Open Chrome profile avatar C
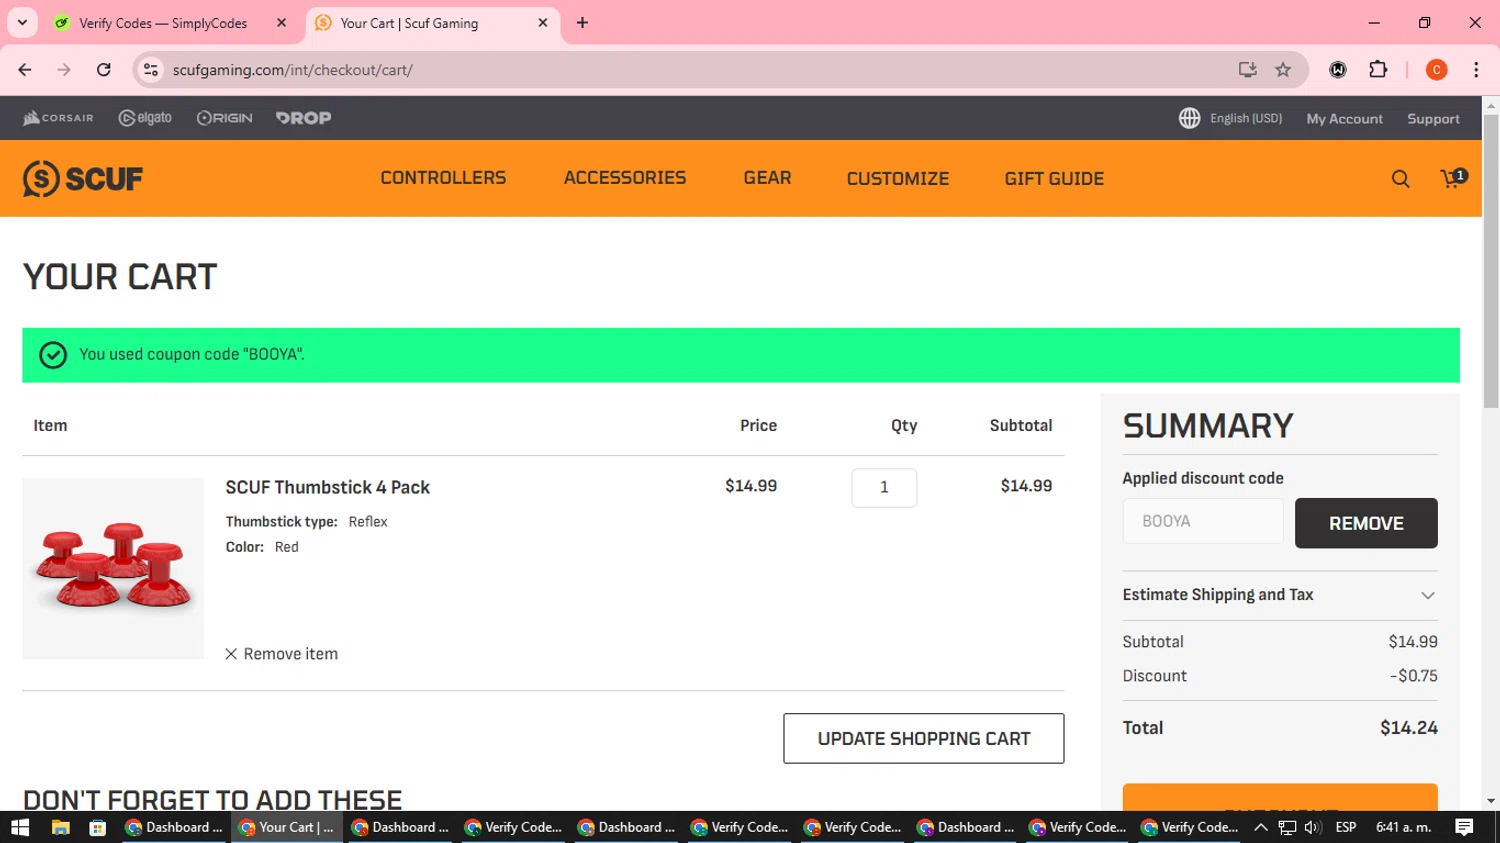The image size is (1500, 843). tap(1436, 70)
